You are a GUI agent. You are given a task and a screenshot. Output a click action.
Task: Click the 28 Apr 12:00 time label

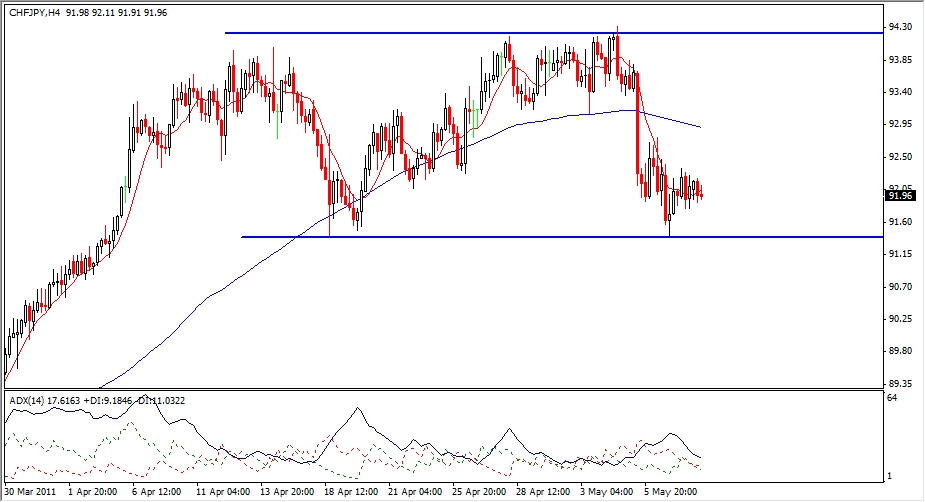point(543,491)
